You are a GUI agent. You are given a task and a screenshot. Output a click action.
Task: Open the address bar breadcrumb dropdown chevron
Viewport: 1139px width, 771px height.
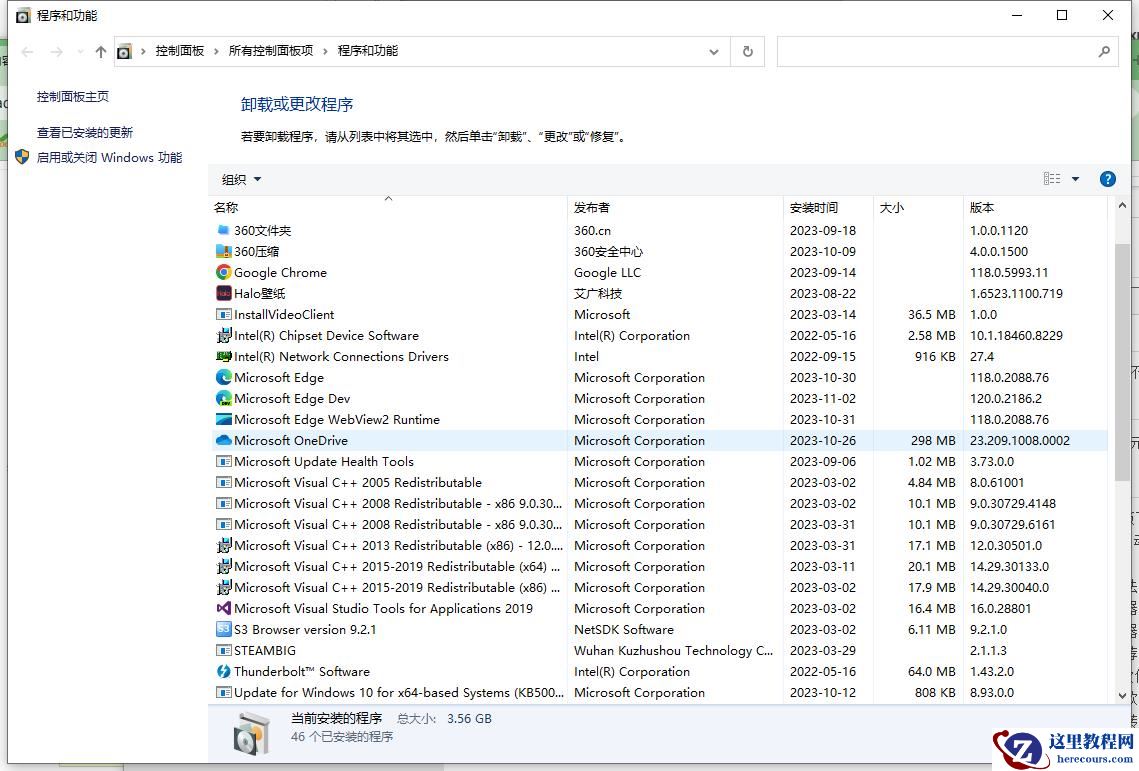coord(713,51)
